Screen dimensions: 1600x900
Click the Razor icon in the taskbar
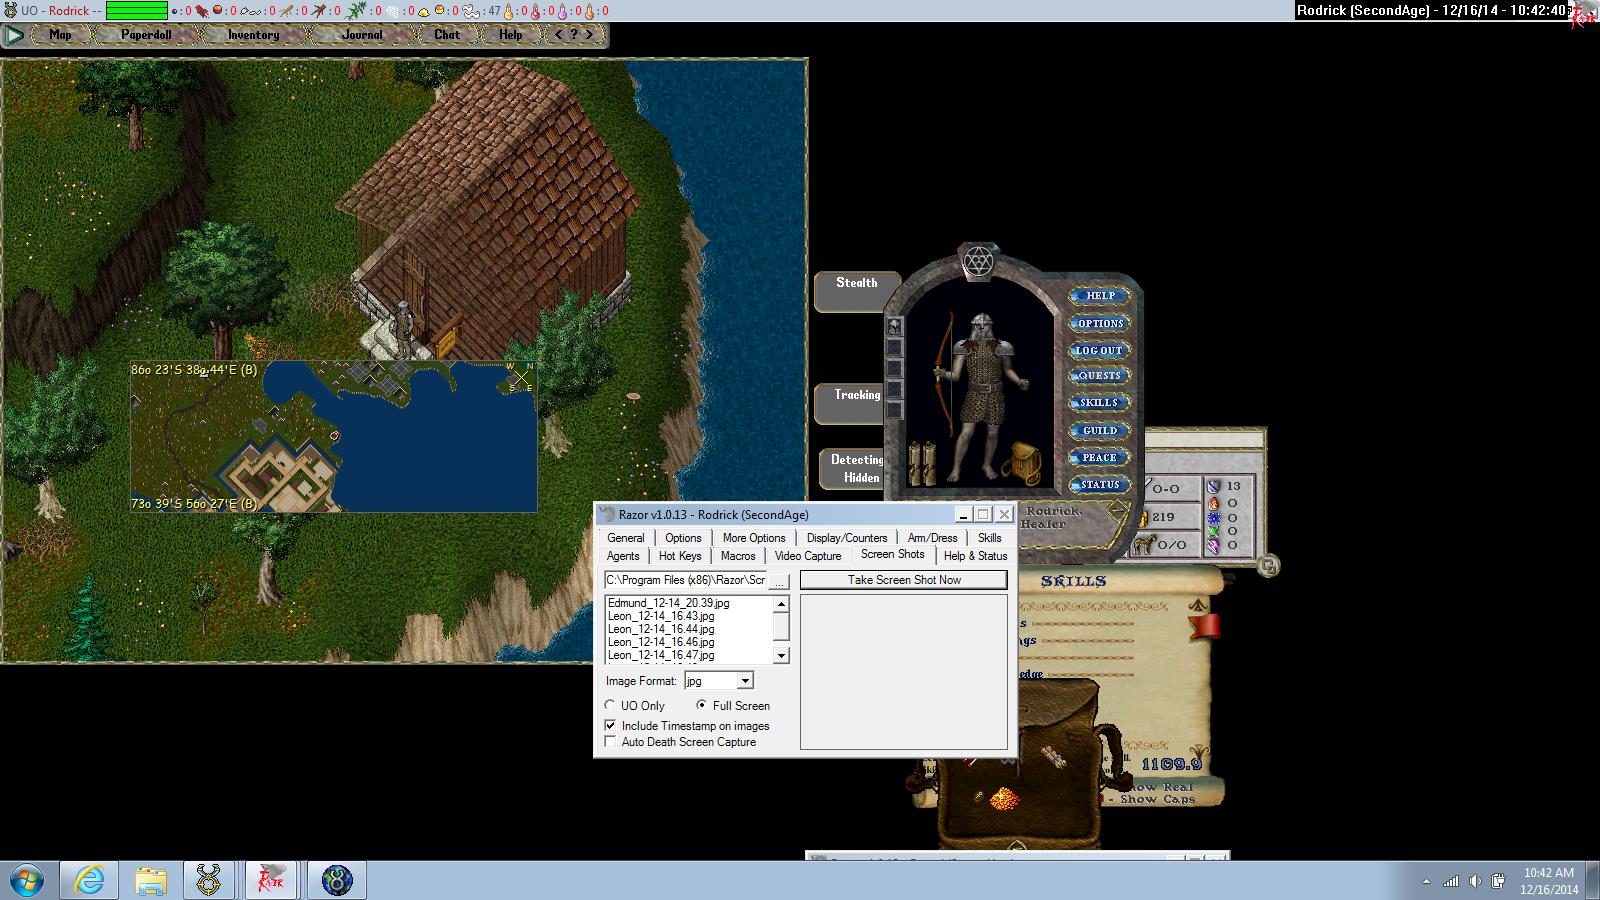[x=270, y=880]
